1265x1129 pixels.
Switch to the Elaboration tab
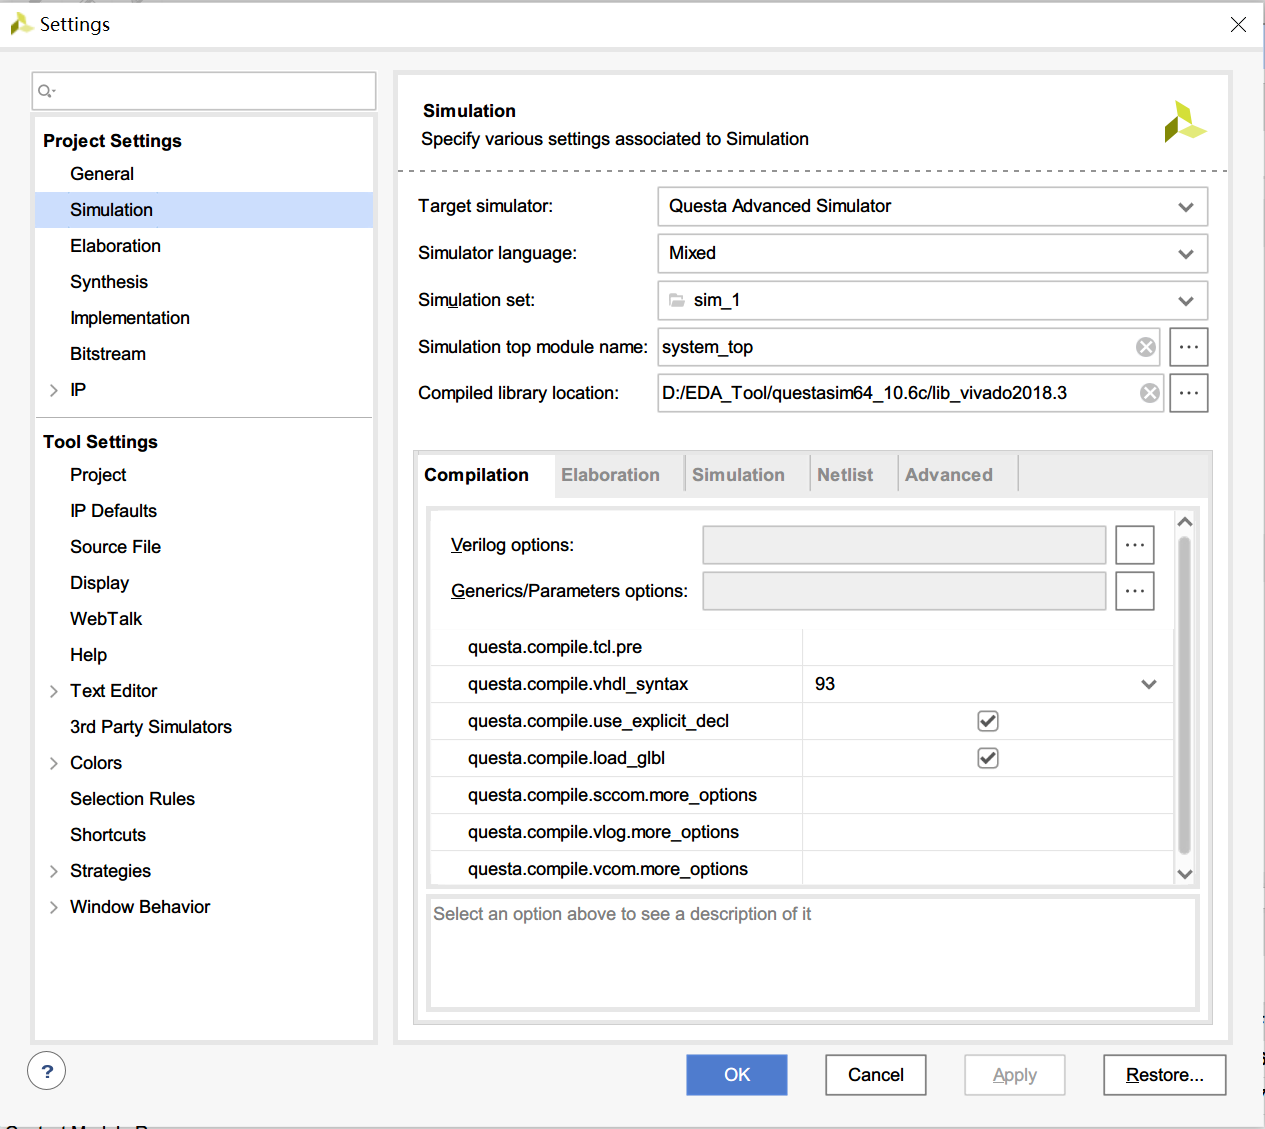610,475
